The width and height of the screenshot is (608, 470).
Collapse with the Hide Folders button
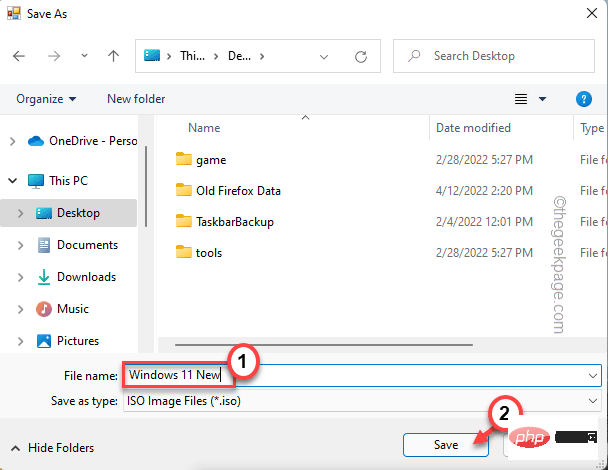[53, 448]
